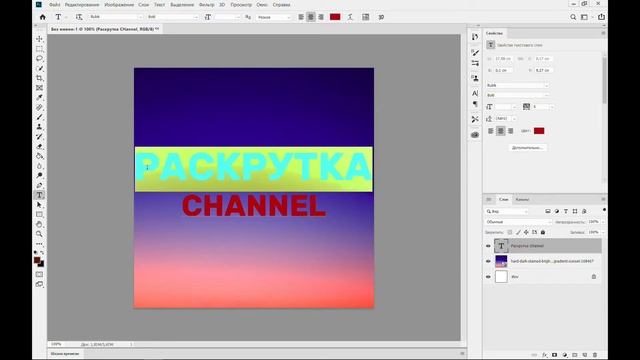Image resolution: width=640 pixels, height=360 pixels.
Task: Open layer filter type dropdown
Action: 507,211
